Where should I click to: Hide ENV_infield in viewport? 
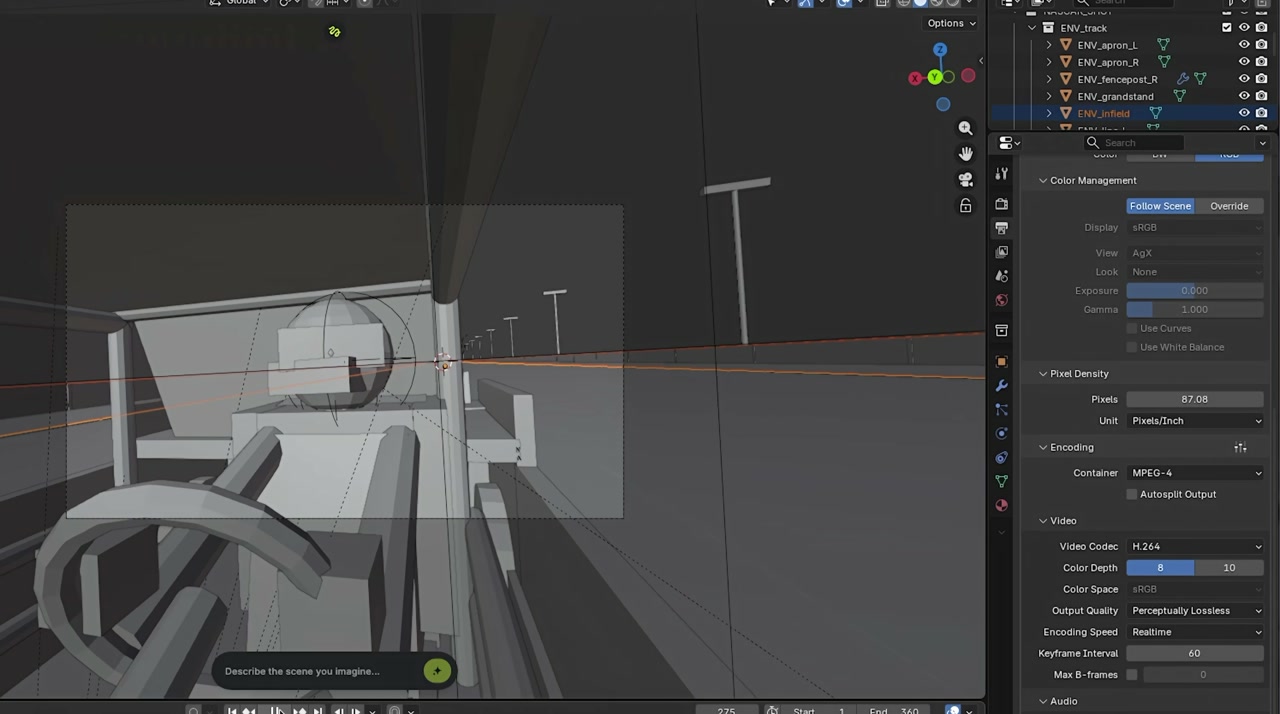click(1244, 113)
